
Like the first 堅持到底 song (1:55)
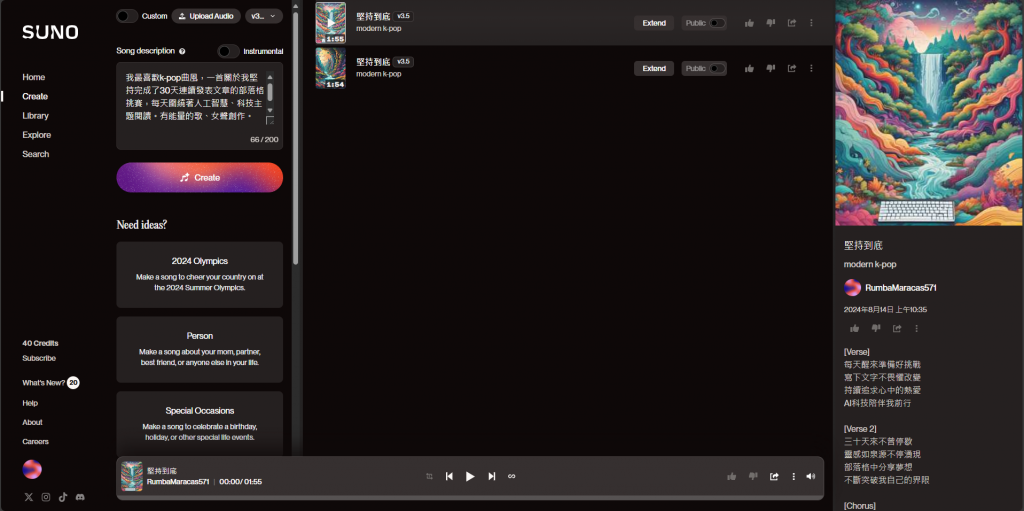tap(749, 23)
